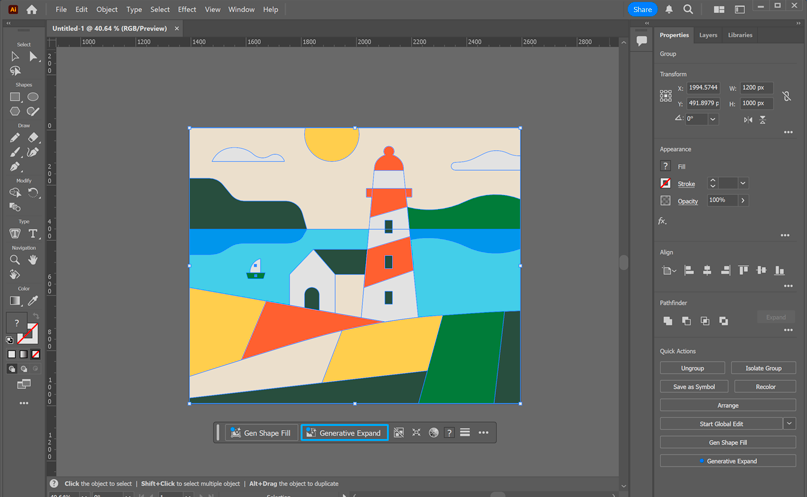The image size is (807, 497).
Task: Pick the Rectangle tool
Action: coord(15,97)
